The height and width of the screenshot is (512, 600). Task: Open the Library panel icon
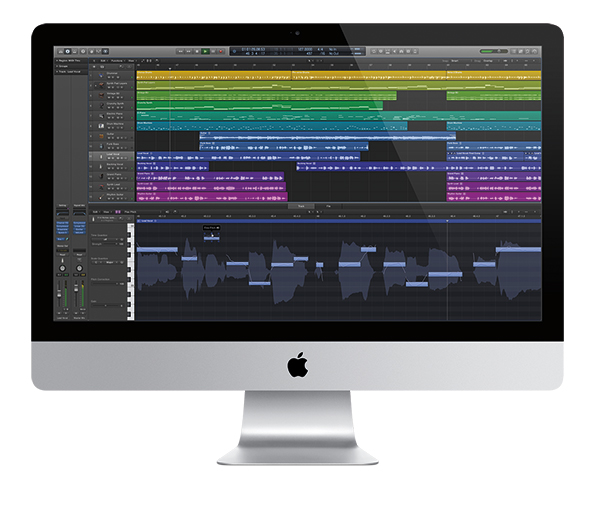point(60,51)
